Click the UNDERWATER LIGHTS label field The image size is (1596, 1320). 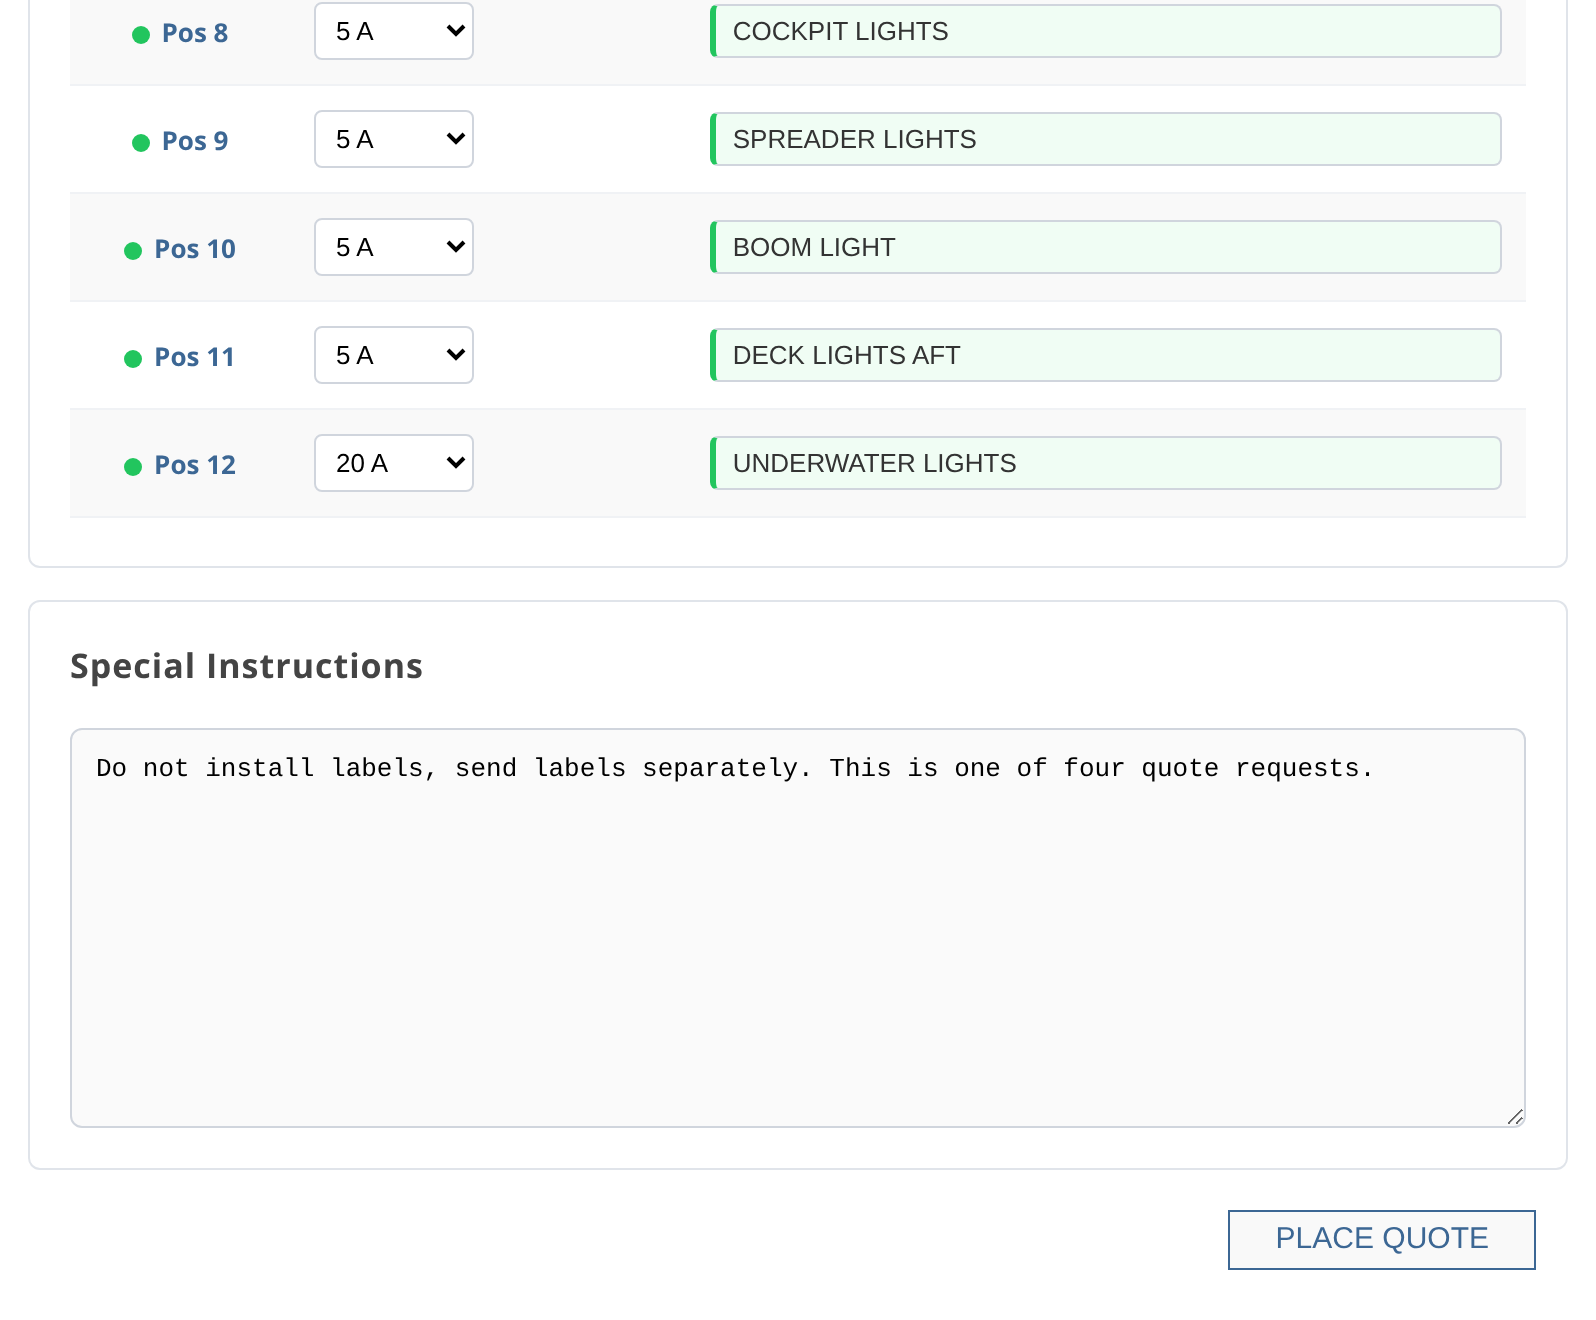(1106, 463)
